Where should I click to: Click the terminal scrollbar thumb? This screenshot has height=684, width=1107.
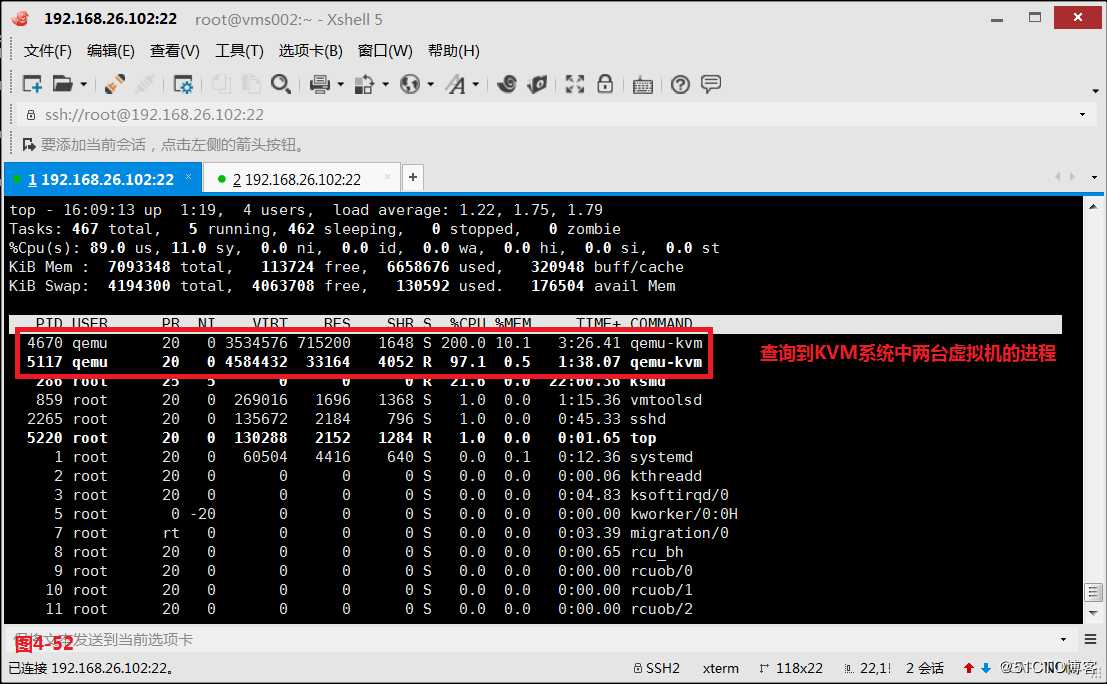[x=1093, y=592]
